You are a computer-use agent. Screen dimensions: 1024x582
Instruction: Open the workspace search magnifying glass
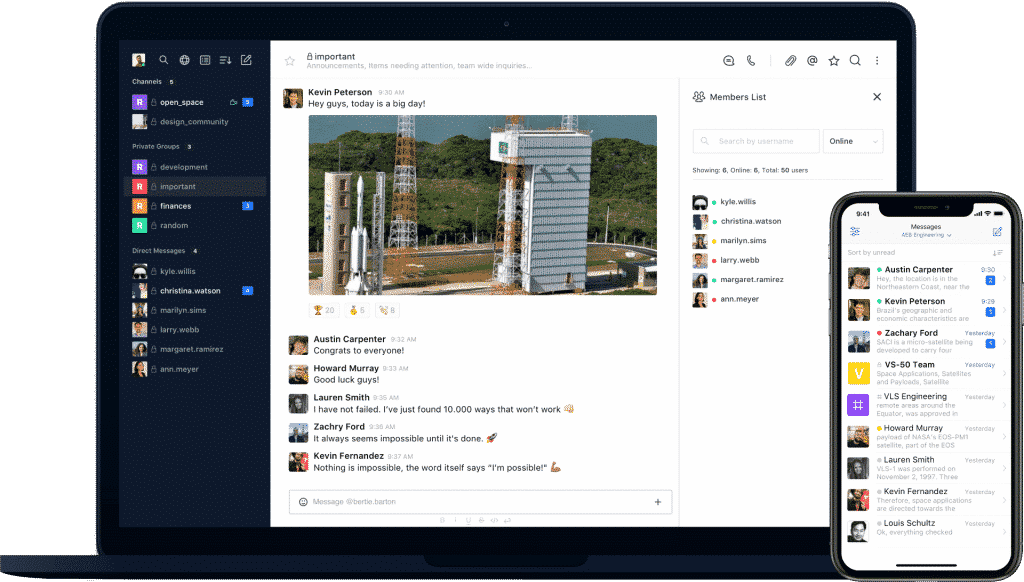163,60
